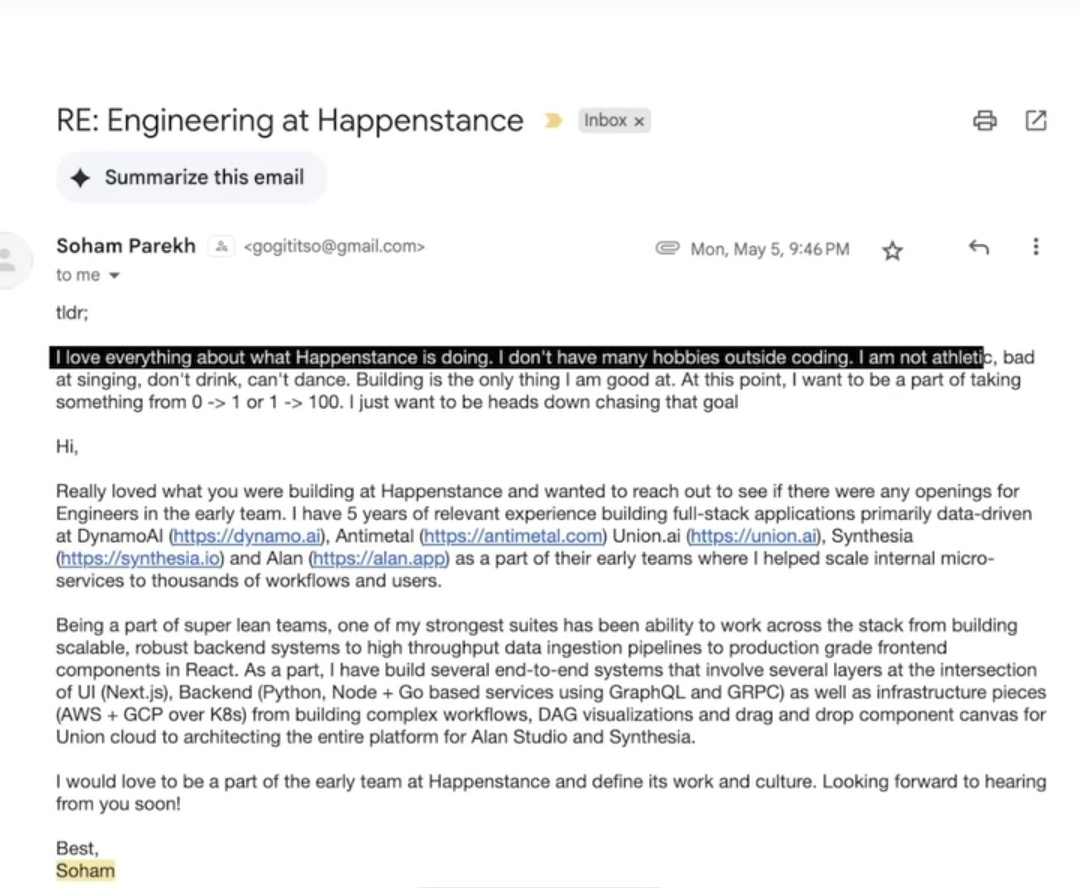Star this email

pos(892,250)
